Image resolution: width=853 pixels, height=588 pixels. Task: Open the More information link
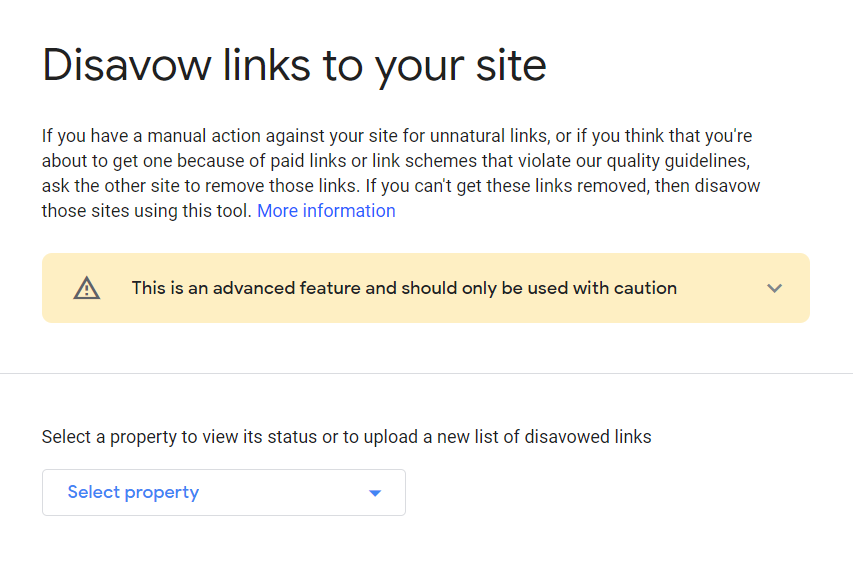pos(326,211)
